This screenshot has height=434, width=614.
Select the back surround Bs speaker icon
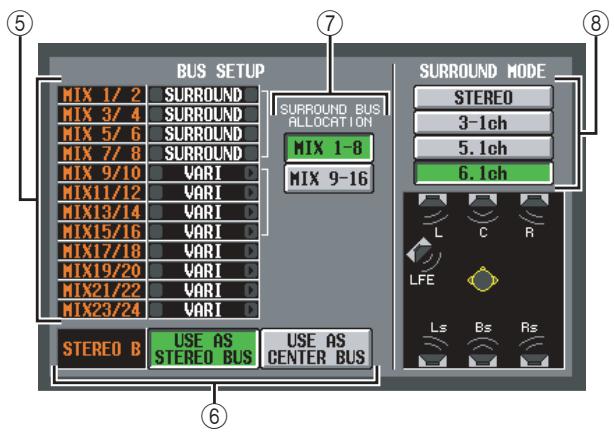pyautogui.click(x=483, y=360)
